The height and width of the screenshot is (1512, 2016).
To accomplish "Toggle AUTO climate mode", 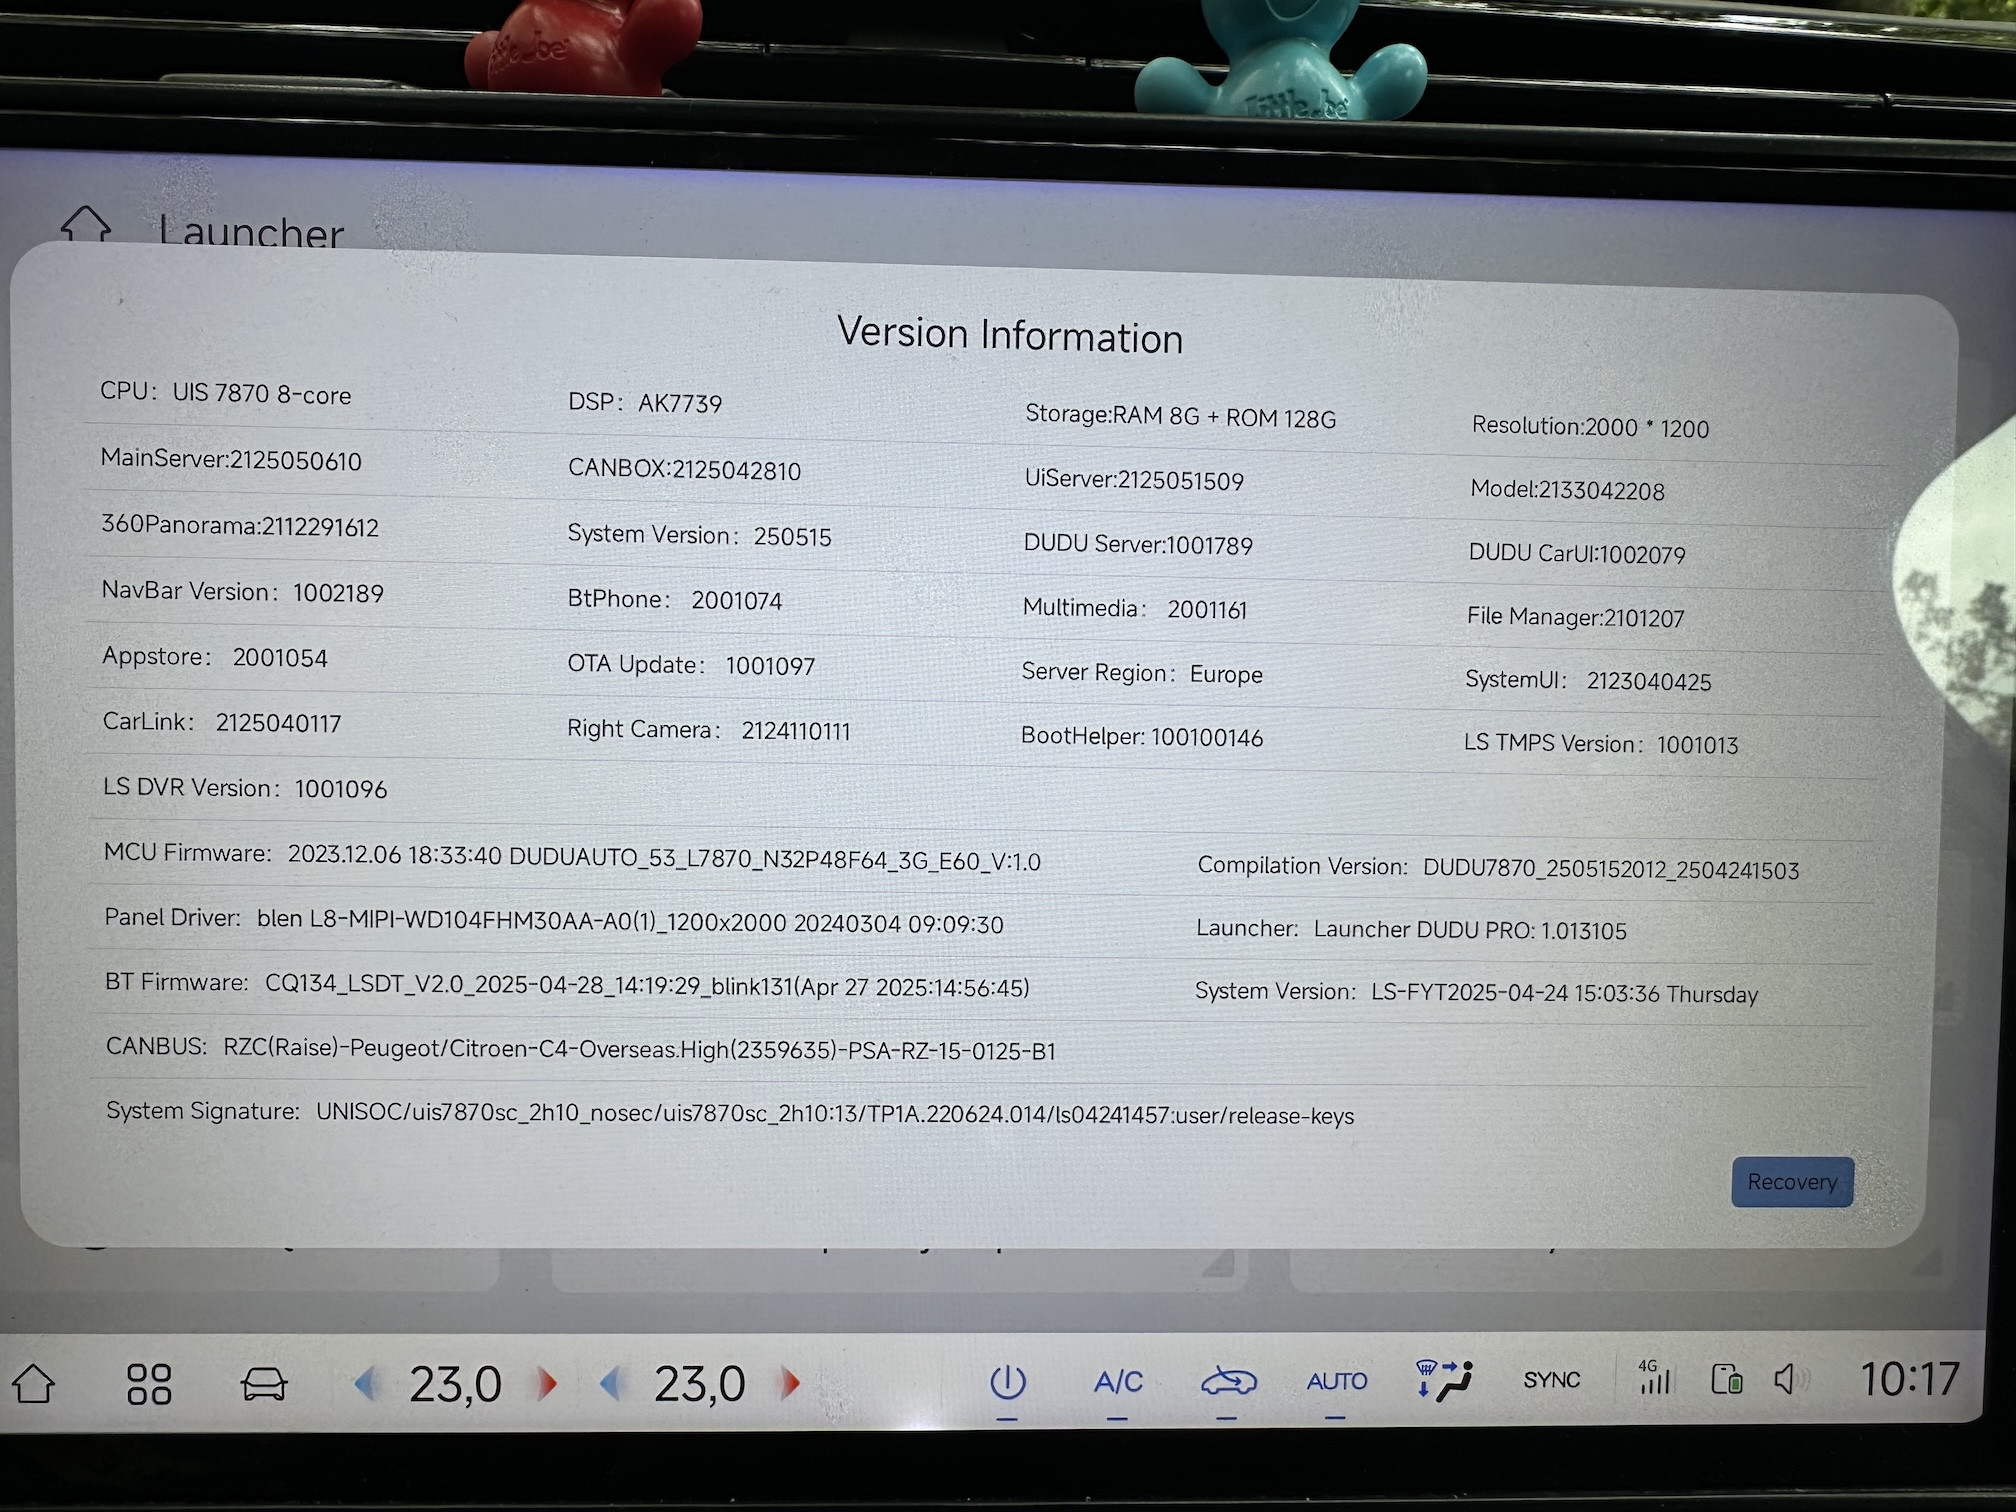I will click(x=1337, y=1381).
